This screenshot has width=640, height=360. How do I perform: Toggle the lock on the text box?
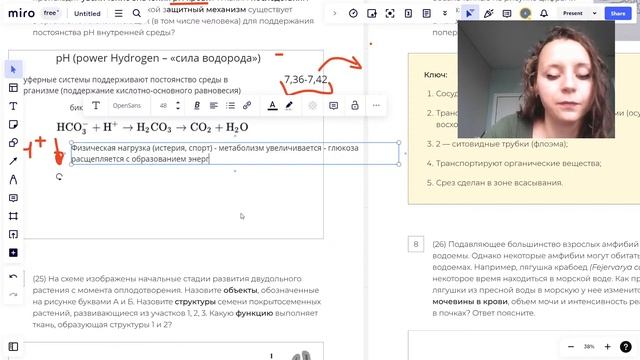pyautogui.click(x=355, y=106)
